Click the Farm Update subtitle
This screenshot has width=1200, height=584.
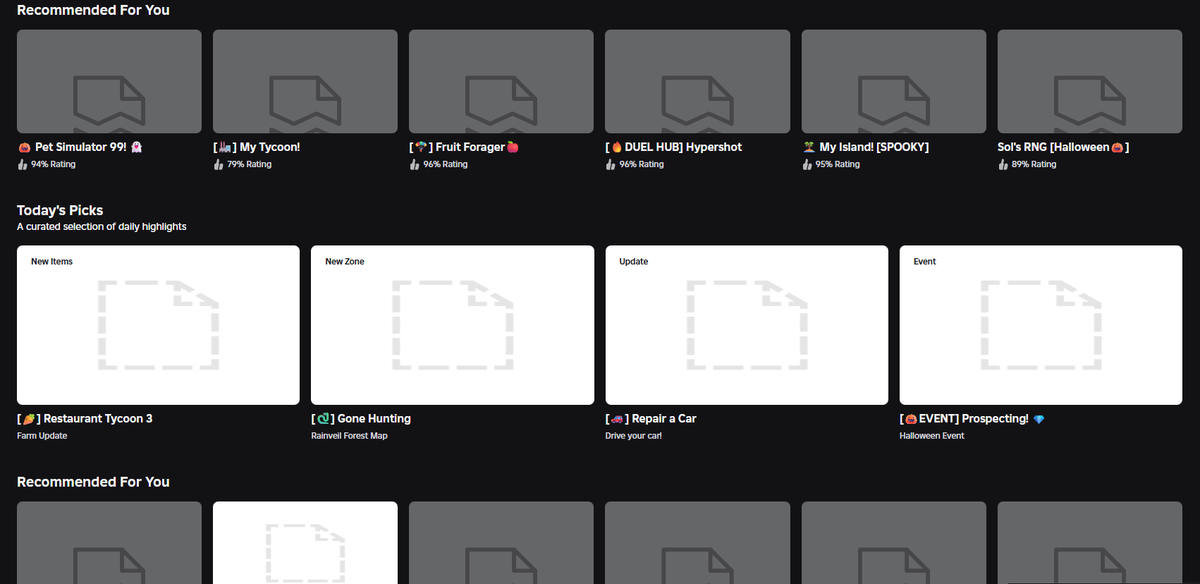tap(42, 436)
